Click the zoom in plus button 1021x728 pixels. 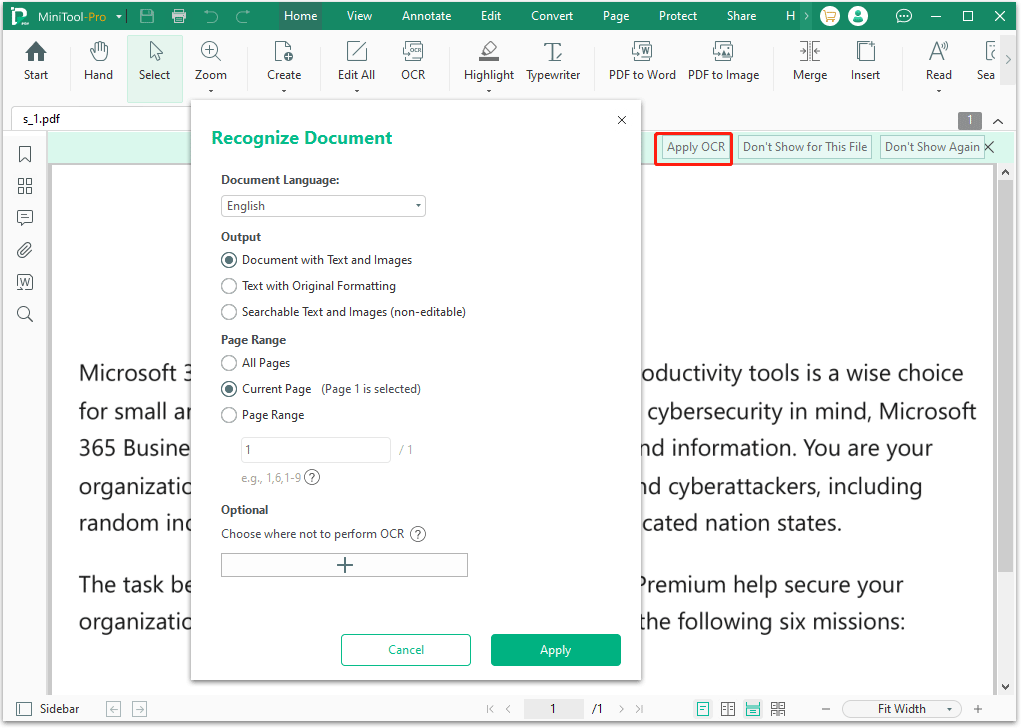(x=977, y=709)
